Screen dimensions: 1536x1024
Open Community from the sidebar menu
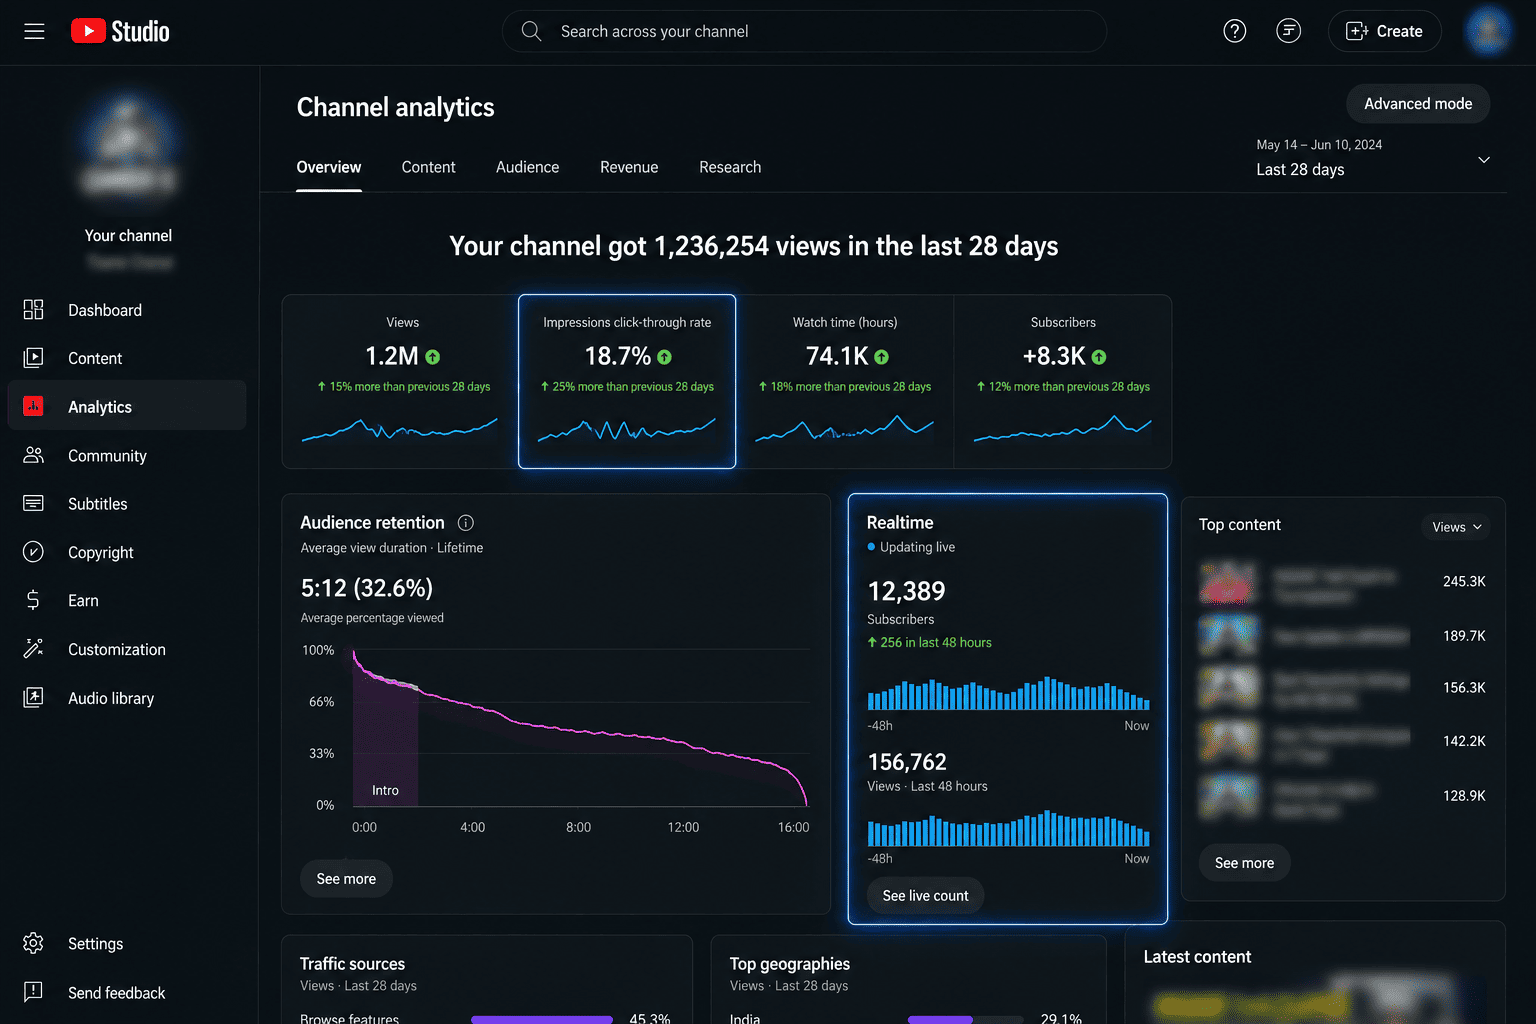tap(127, 455)
